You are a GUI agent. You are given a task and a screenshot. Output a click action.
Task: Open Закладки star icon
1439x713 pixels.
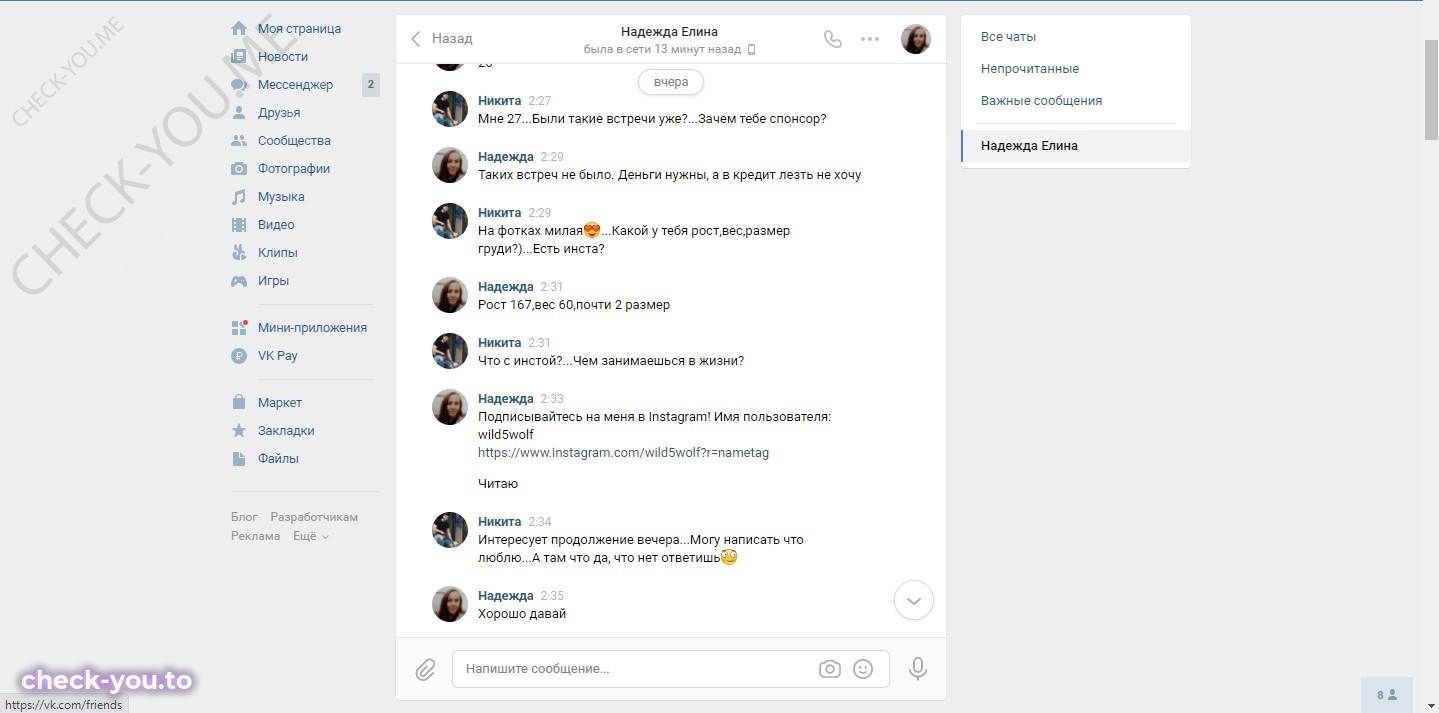(239, 431)
